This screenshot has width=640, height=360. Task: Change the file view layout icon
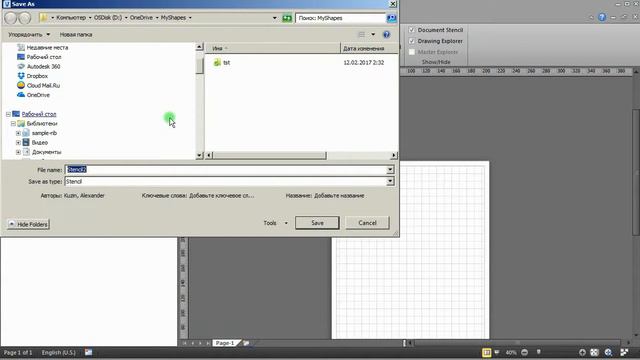tap(362, 35)
